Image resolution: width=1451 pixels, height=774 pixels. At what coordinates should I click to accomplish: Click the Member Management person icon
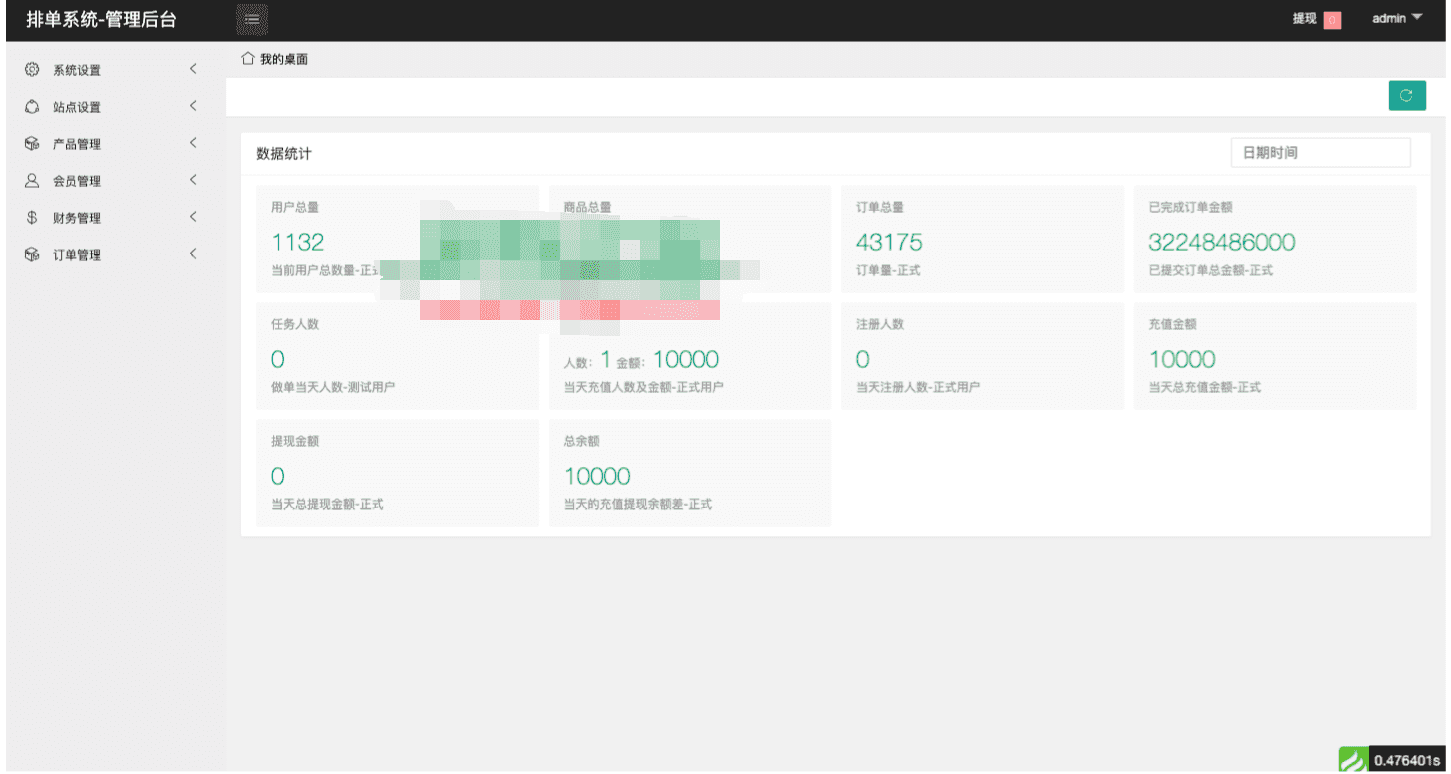(32, 181)
